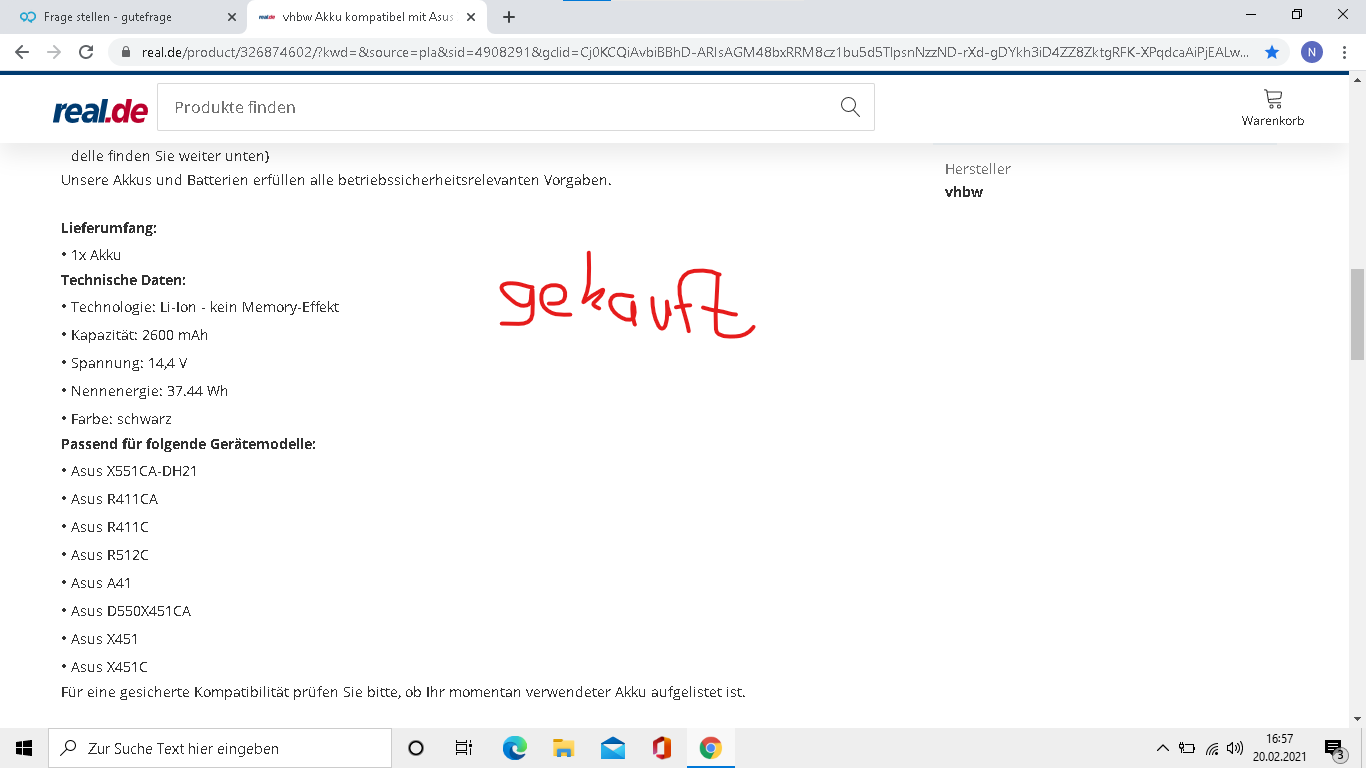Click the 'Lieferumfang:' heading
Image resolution: width=1366 pixels, height=768 pixels.
[109, 228]
